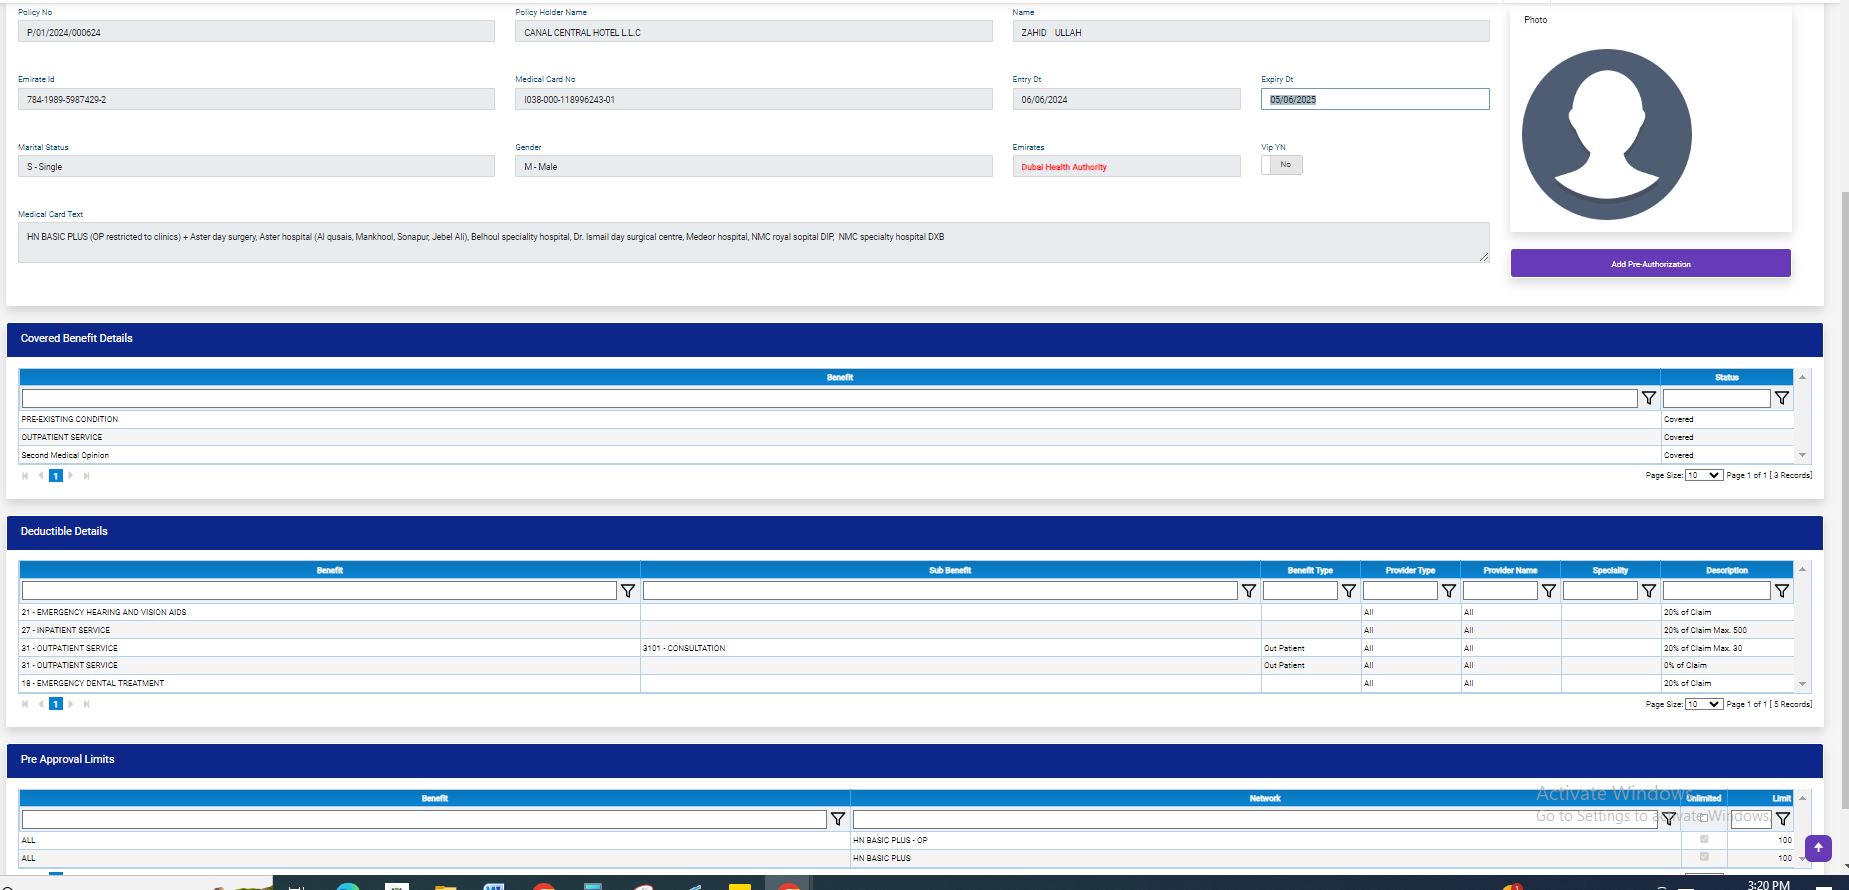Click the Limit filter icon in Pre Approval Limits

tap(1782, 819)
